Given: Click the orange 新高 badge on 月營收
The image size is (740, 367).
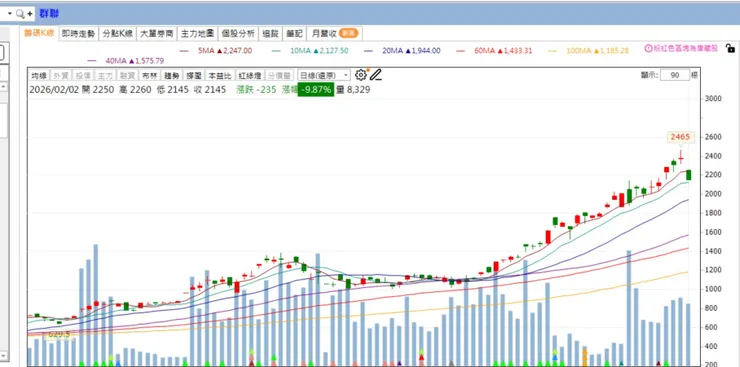Looking at the screenshot, I should [349, 33].
